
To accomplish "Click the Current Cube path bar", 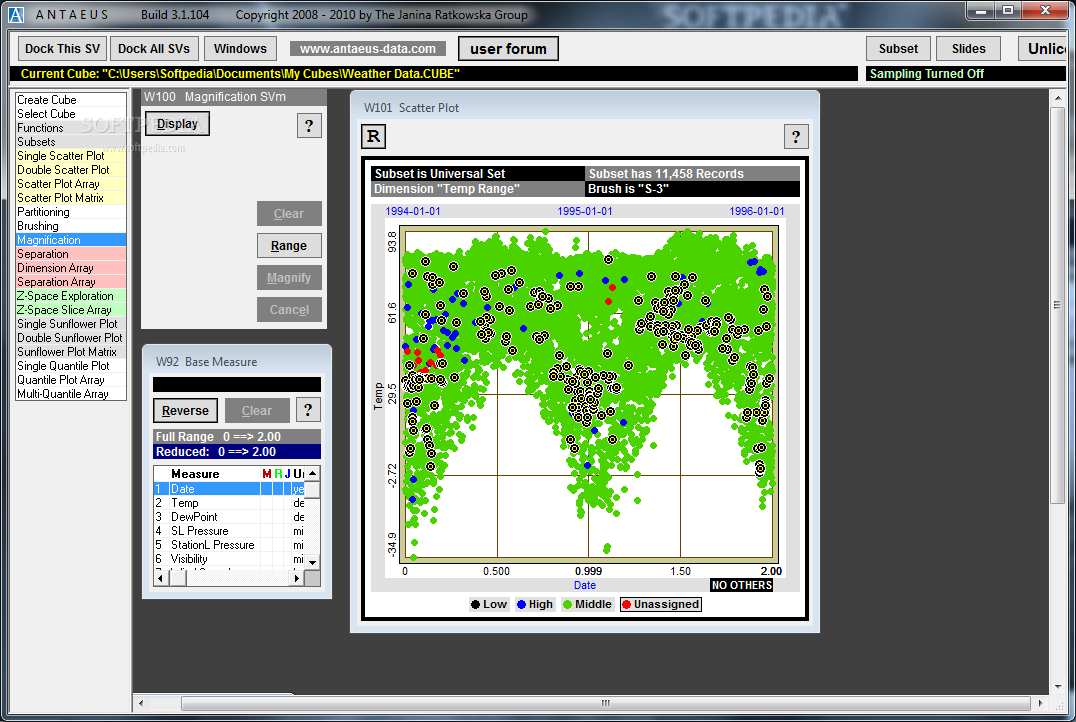I will 434,74.
